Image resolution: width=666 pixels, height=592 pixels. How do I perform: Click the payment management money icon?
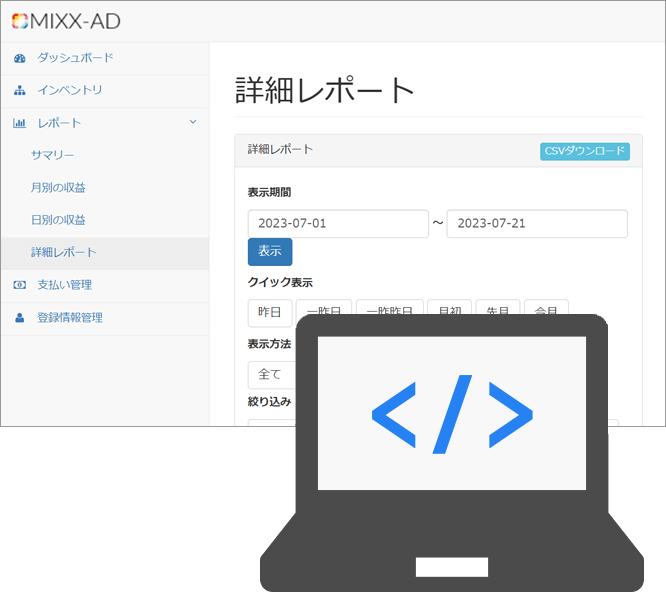point(19,285)
